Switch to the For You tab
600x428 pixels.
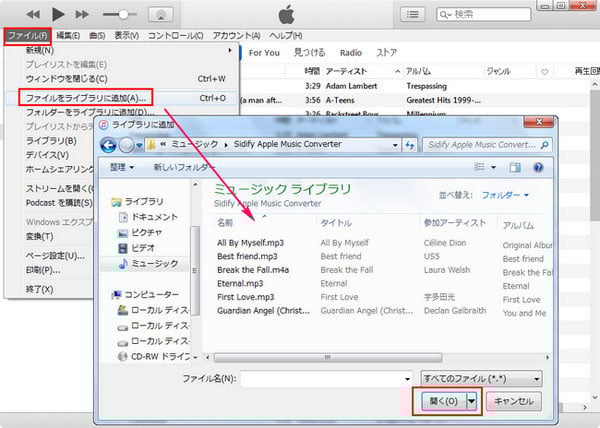click(264, 53)
